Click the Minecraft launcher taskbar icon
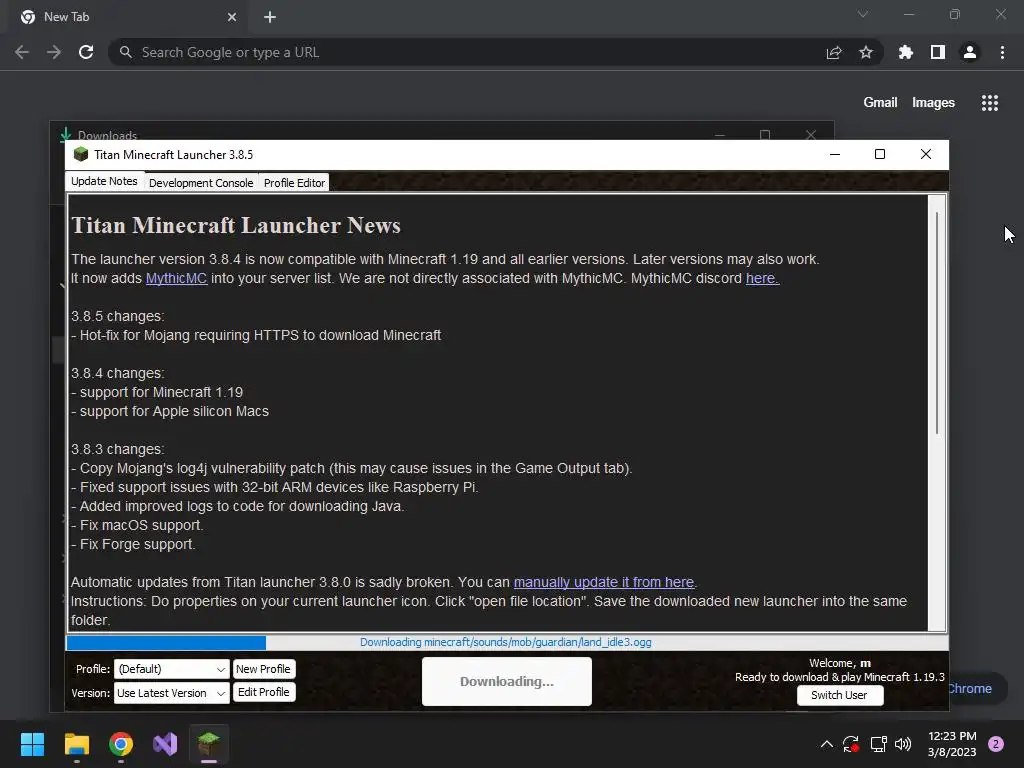This screenshot has width=1024, height=768. [x=209, y=744]
